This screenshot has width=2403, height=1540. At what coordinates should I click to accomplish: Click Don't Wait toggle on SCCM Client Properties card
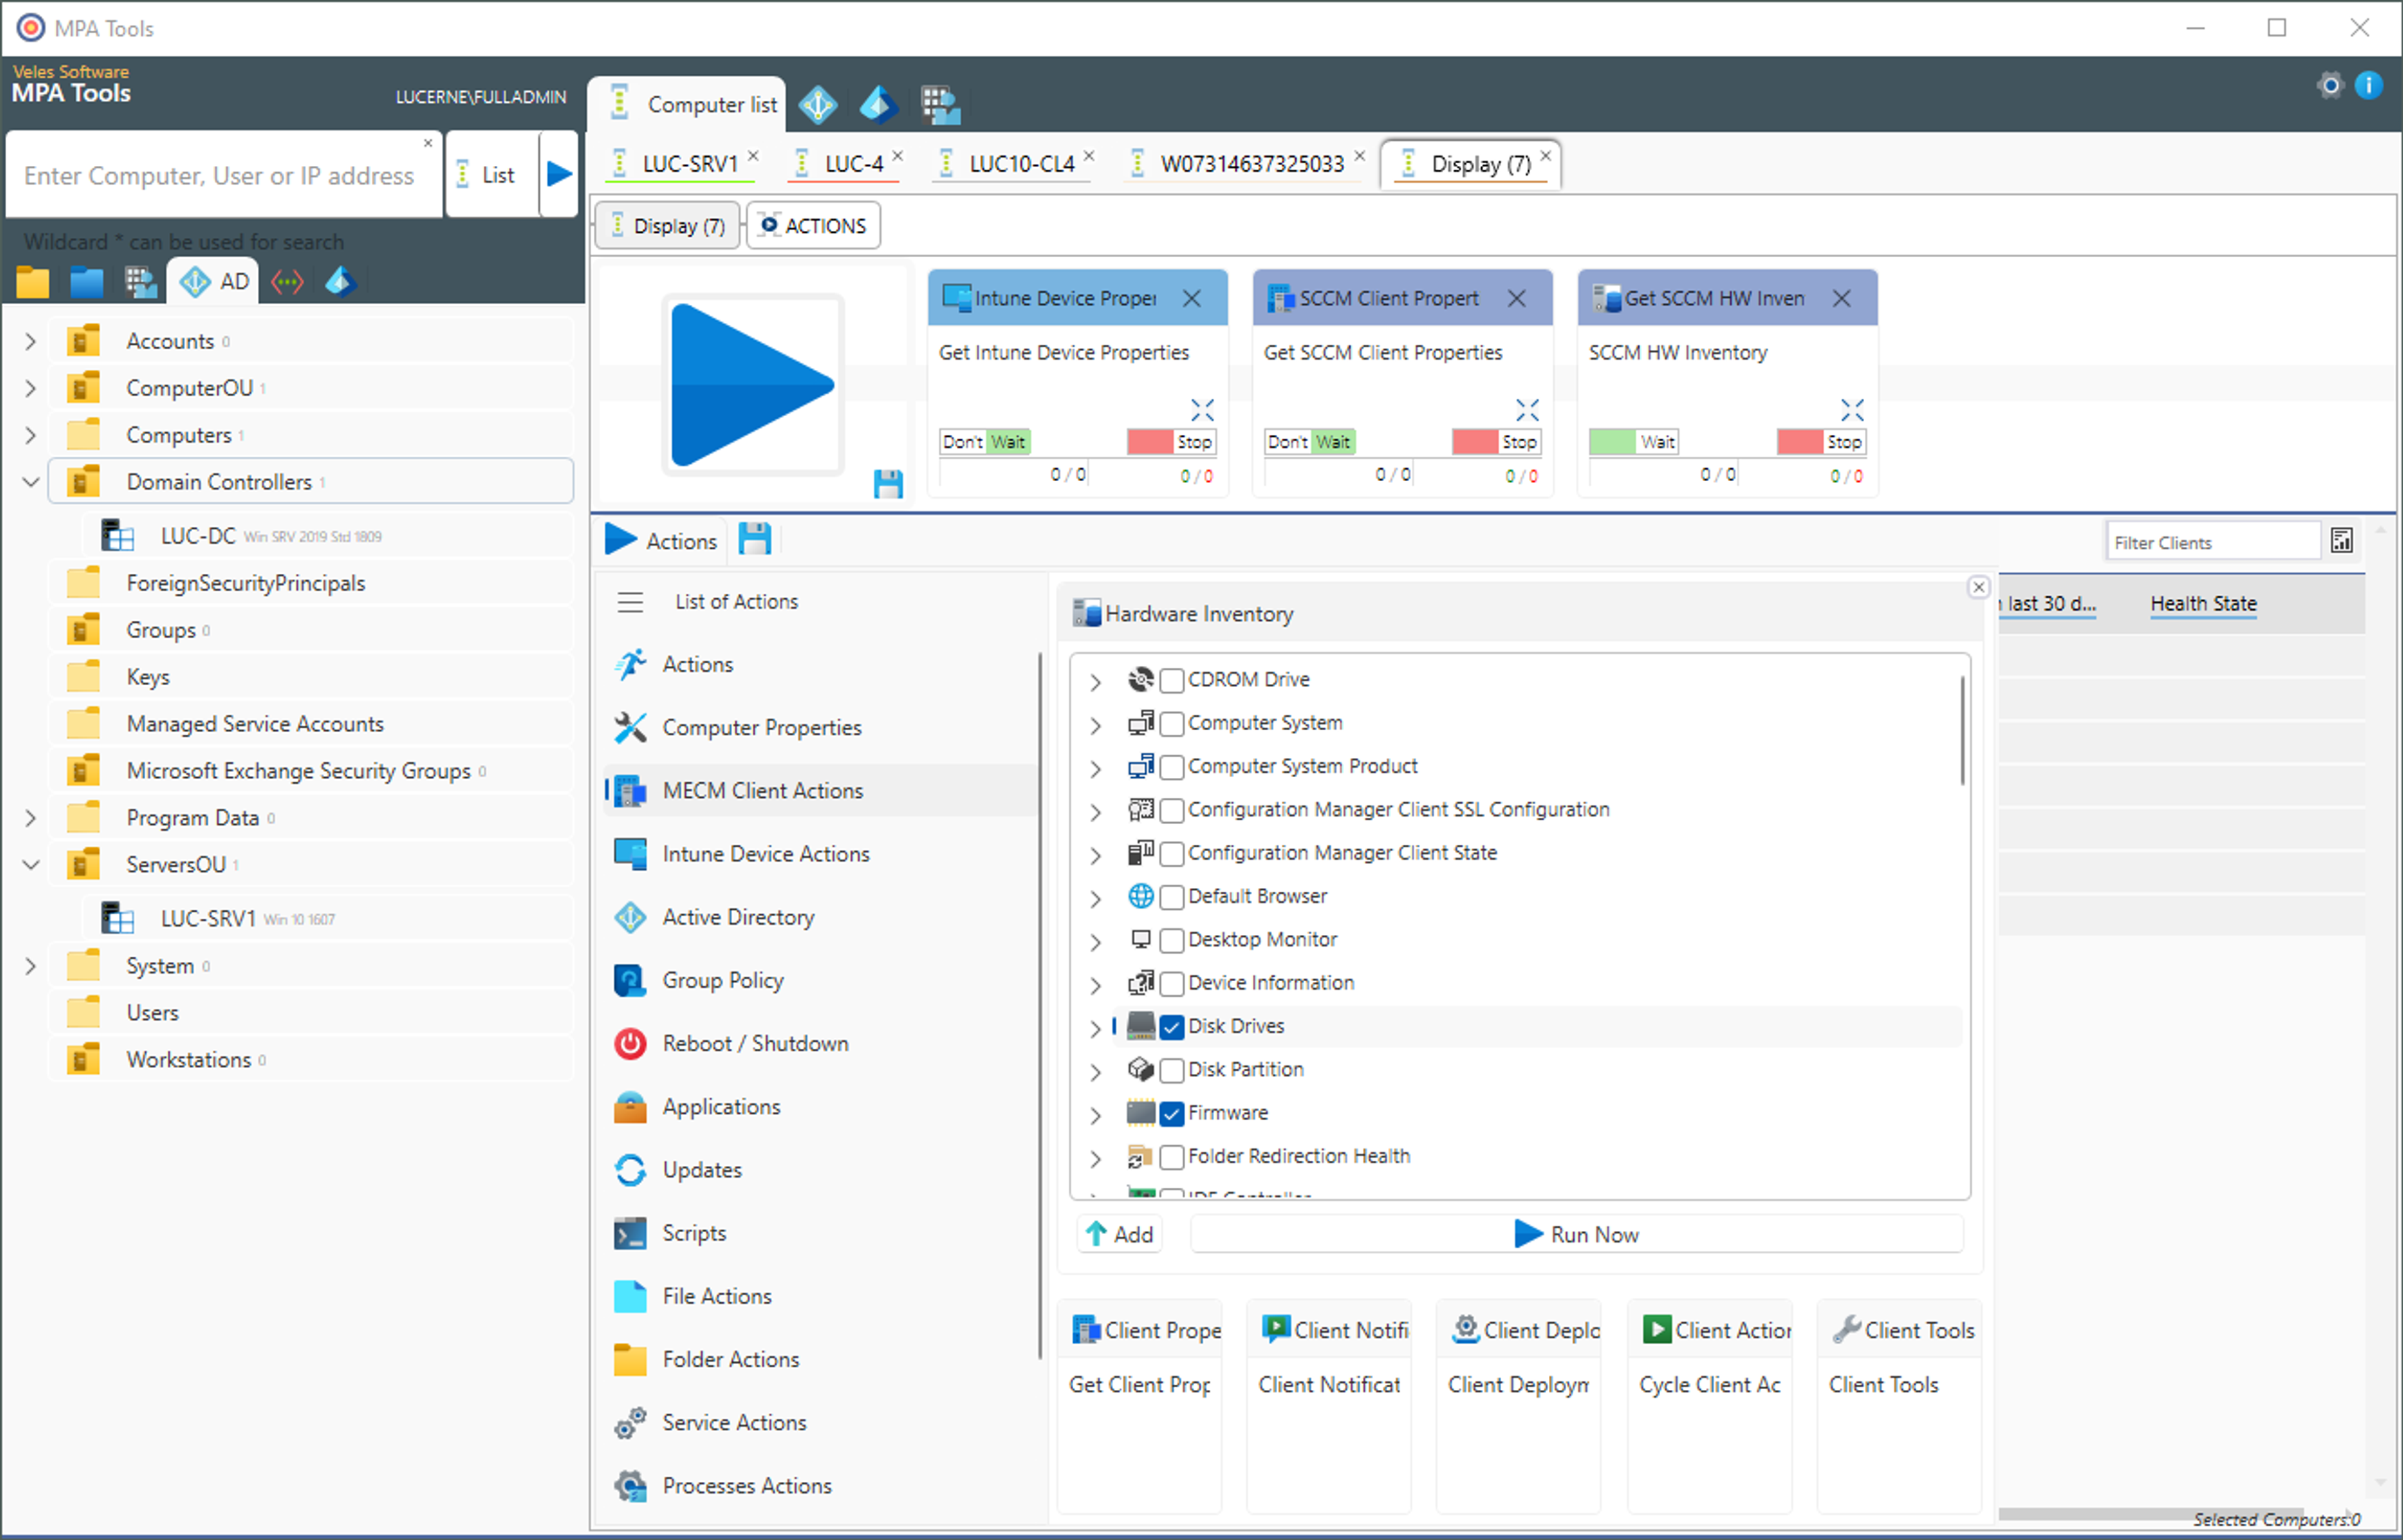[x=1309, y=442]
